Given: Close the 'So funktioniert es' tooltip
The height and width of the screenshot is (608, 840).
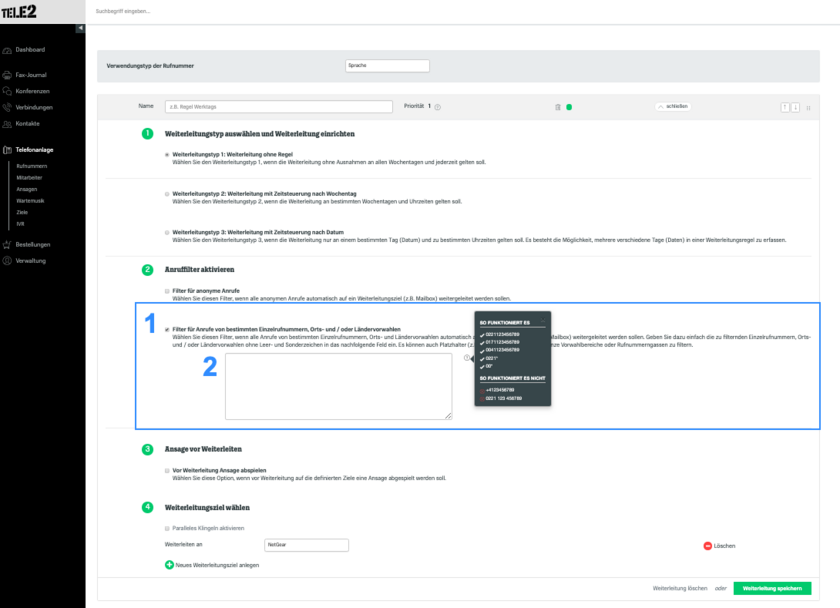Looking at the screenshot, I should (543, 320).
